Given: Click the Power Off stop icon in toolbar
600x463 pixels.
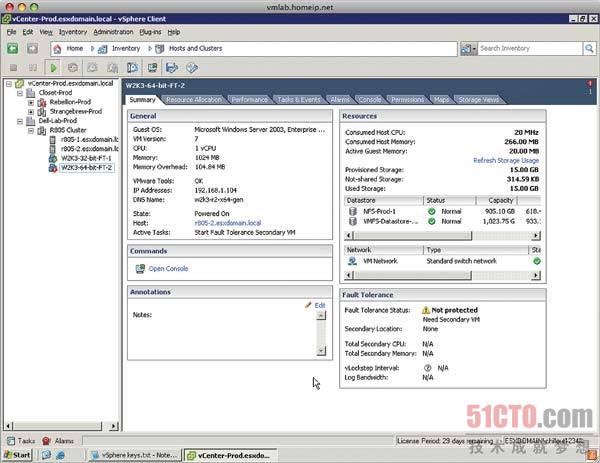Looking at the screenshot, I should point(13,68).
